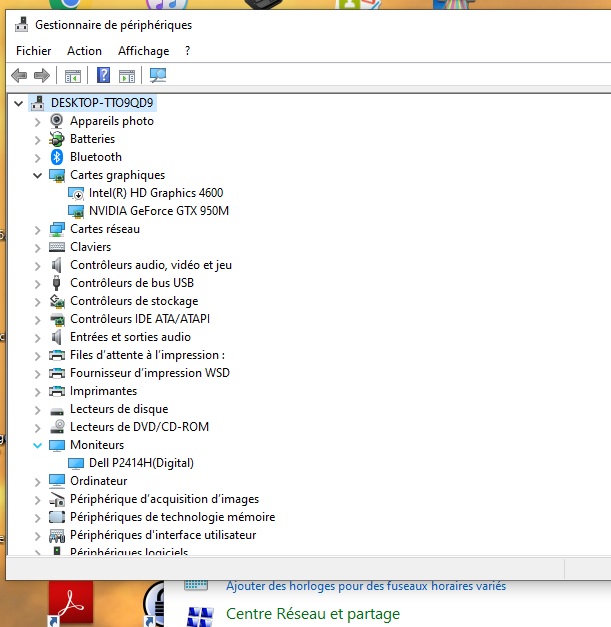This screenshot has width=611, height=627.
Task: Click the Claviers keyboard icon
Action: [57, 247]
